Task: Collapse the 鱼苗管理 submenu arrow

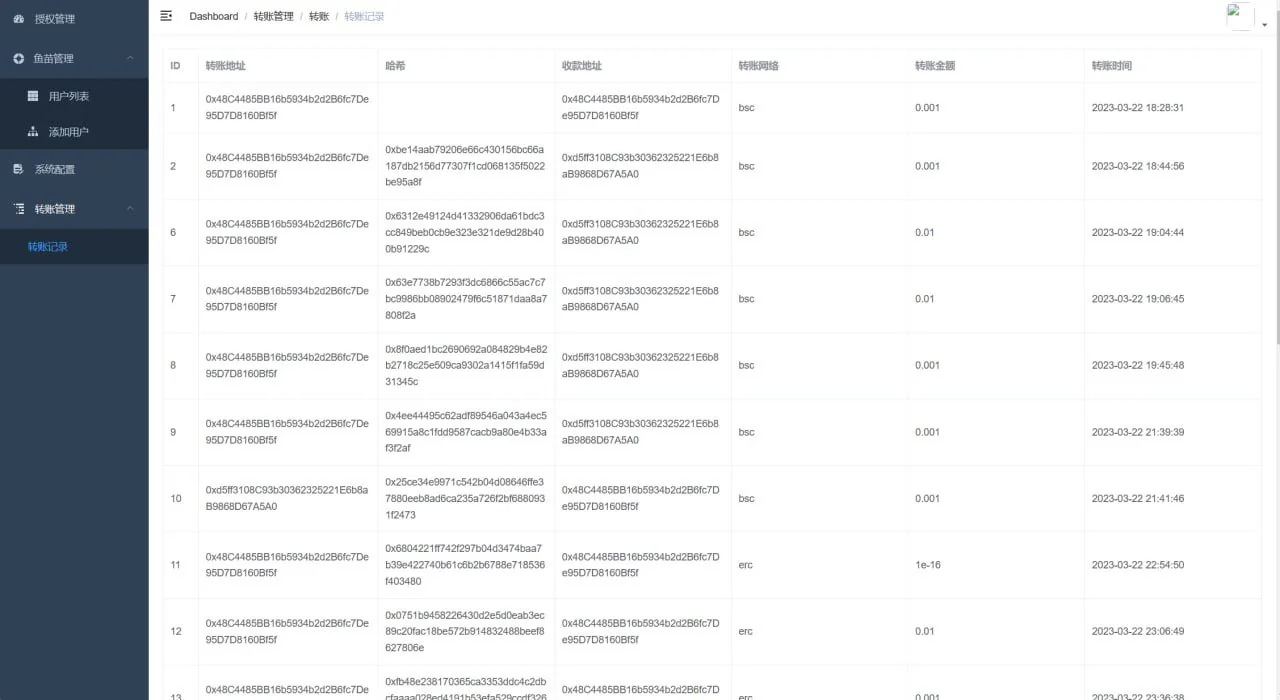Action: coord(130,59)
